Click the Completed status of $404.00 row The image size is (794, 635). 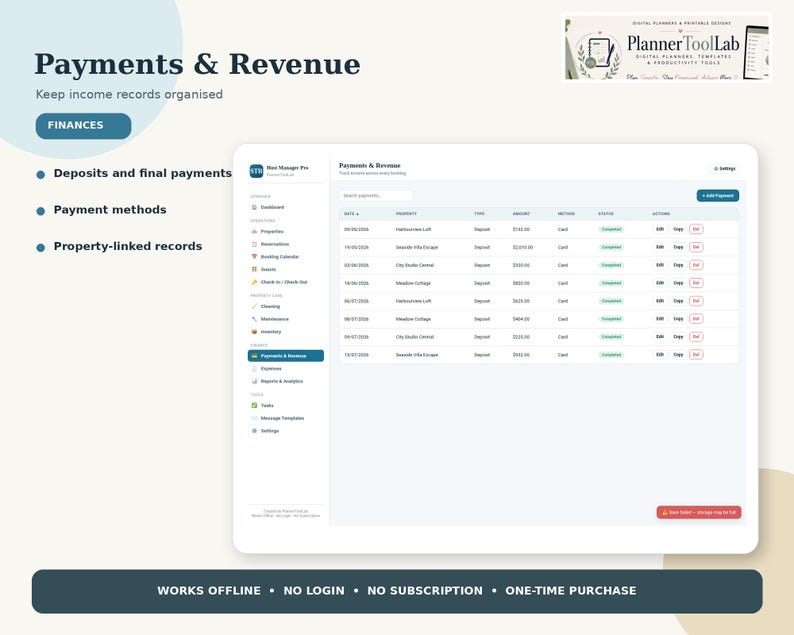pyautogui.click(x=611, y=319)
